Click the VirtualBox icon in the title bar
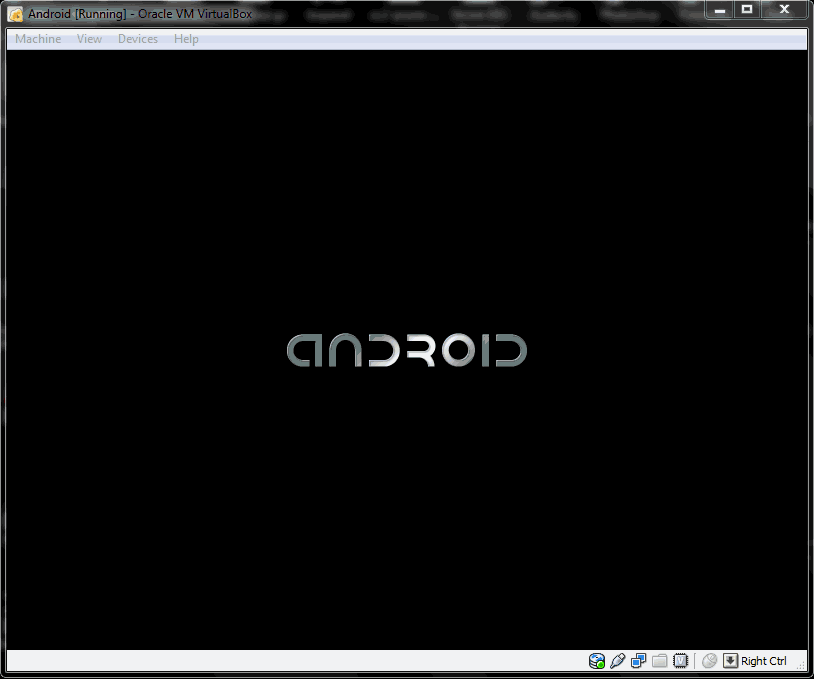The width and height of the screenshot is (814, 679). point(16,14)
